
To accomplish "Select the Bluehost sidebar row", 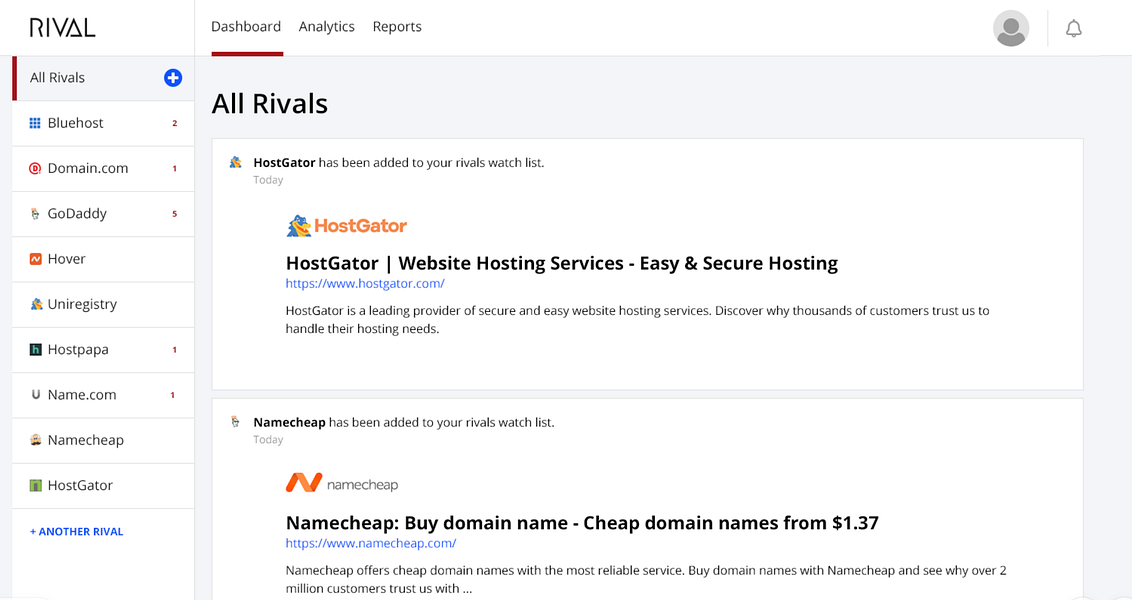I will point(103,123).
